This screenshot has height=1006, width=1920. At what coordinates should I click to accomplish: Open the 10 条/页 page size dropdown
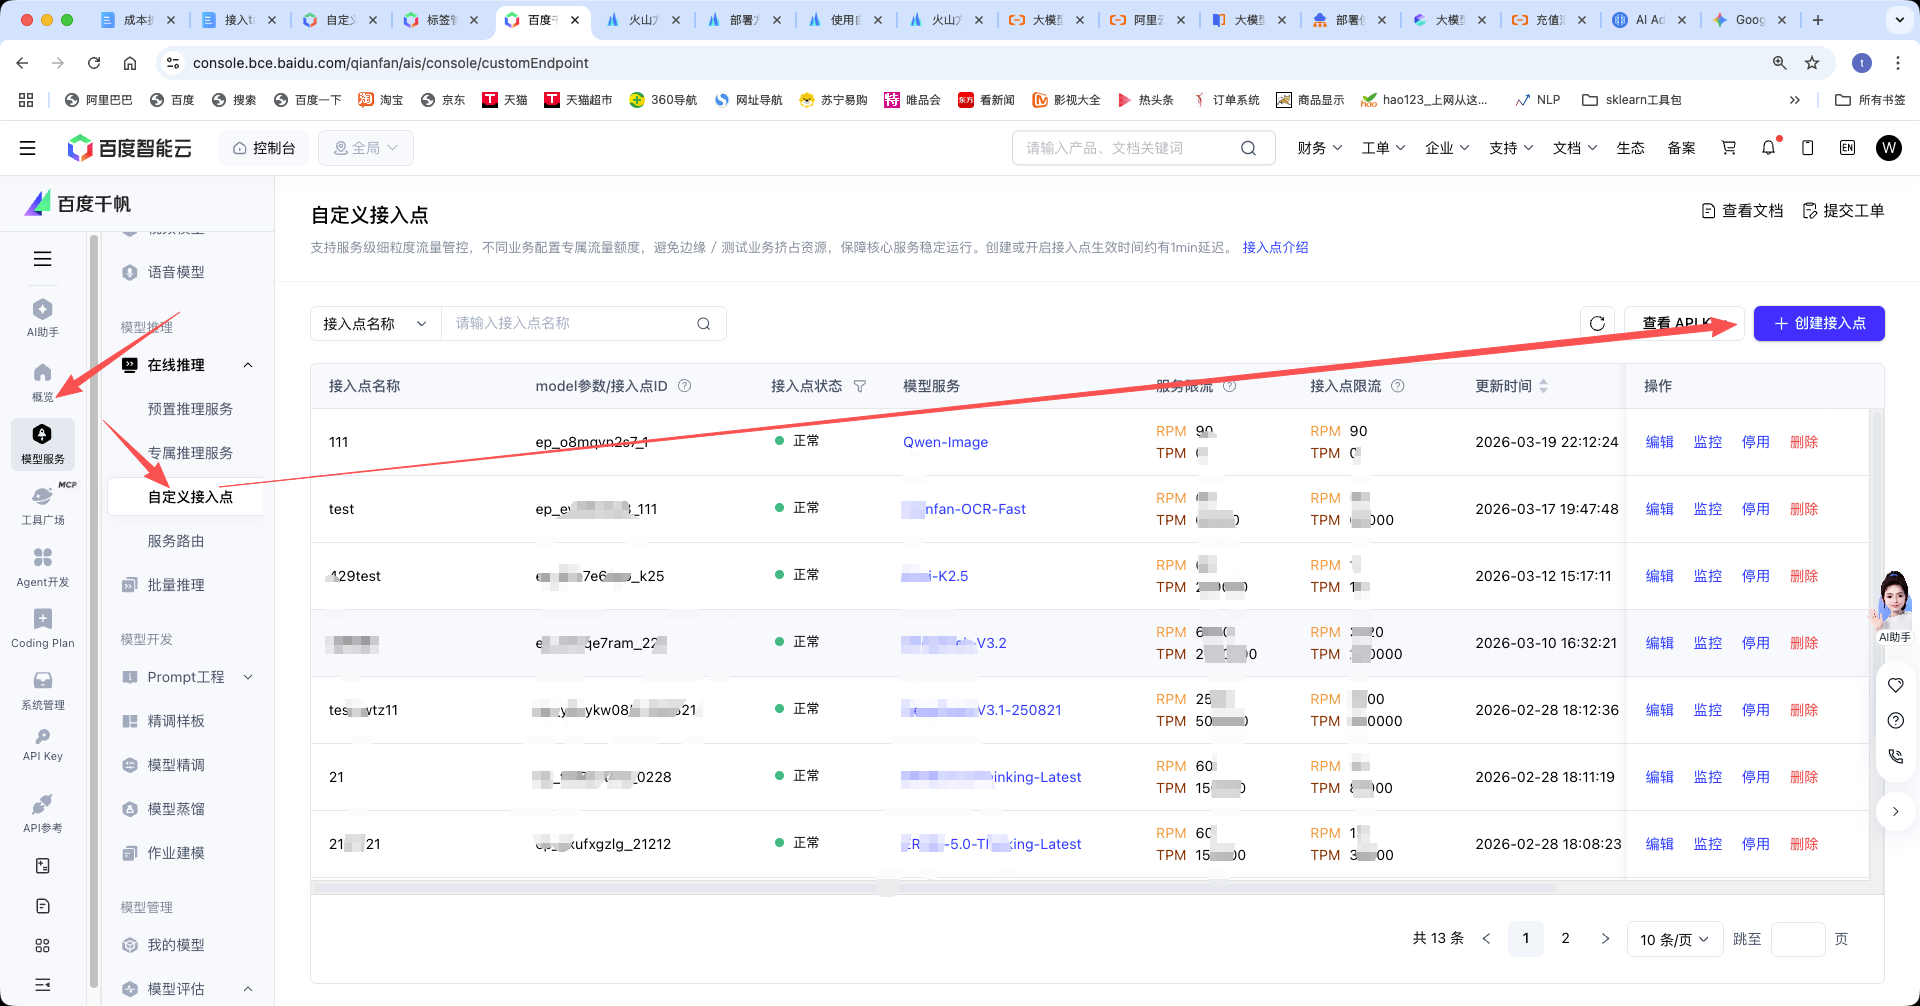coord(1674,939)
